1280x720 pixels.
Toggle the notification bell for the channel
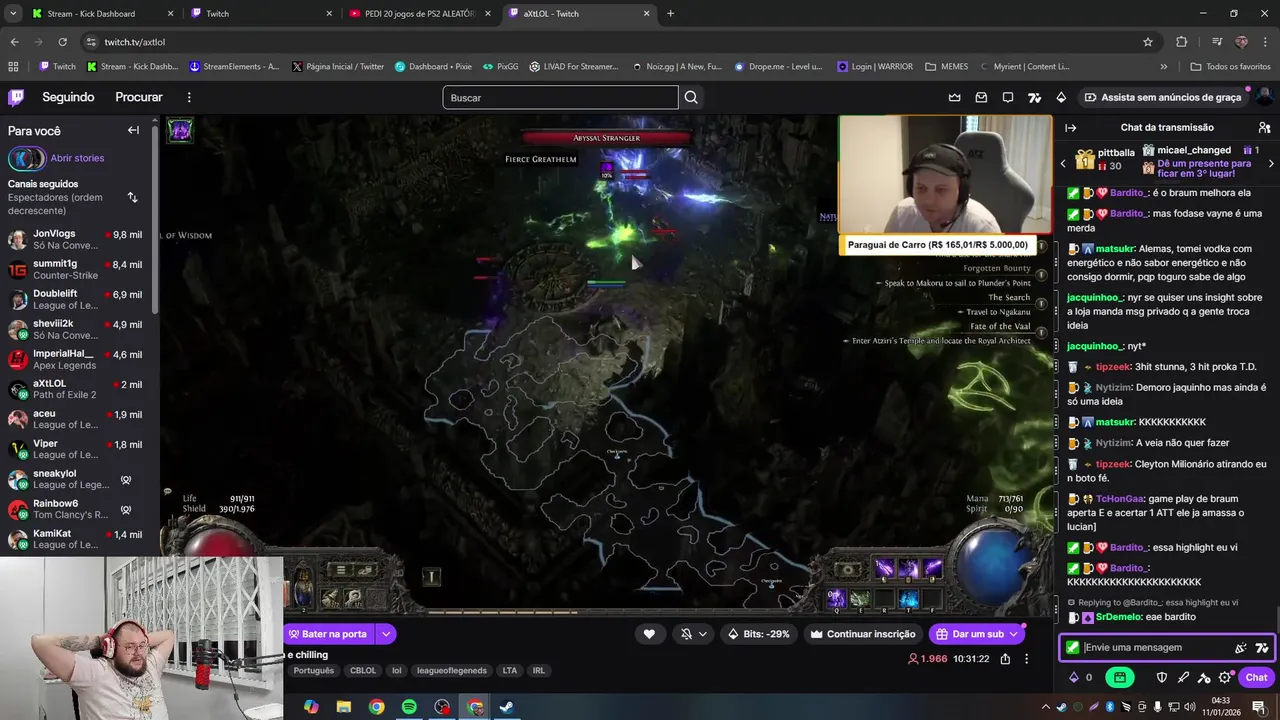click(686, 634)
